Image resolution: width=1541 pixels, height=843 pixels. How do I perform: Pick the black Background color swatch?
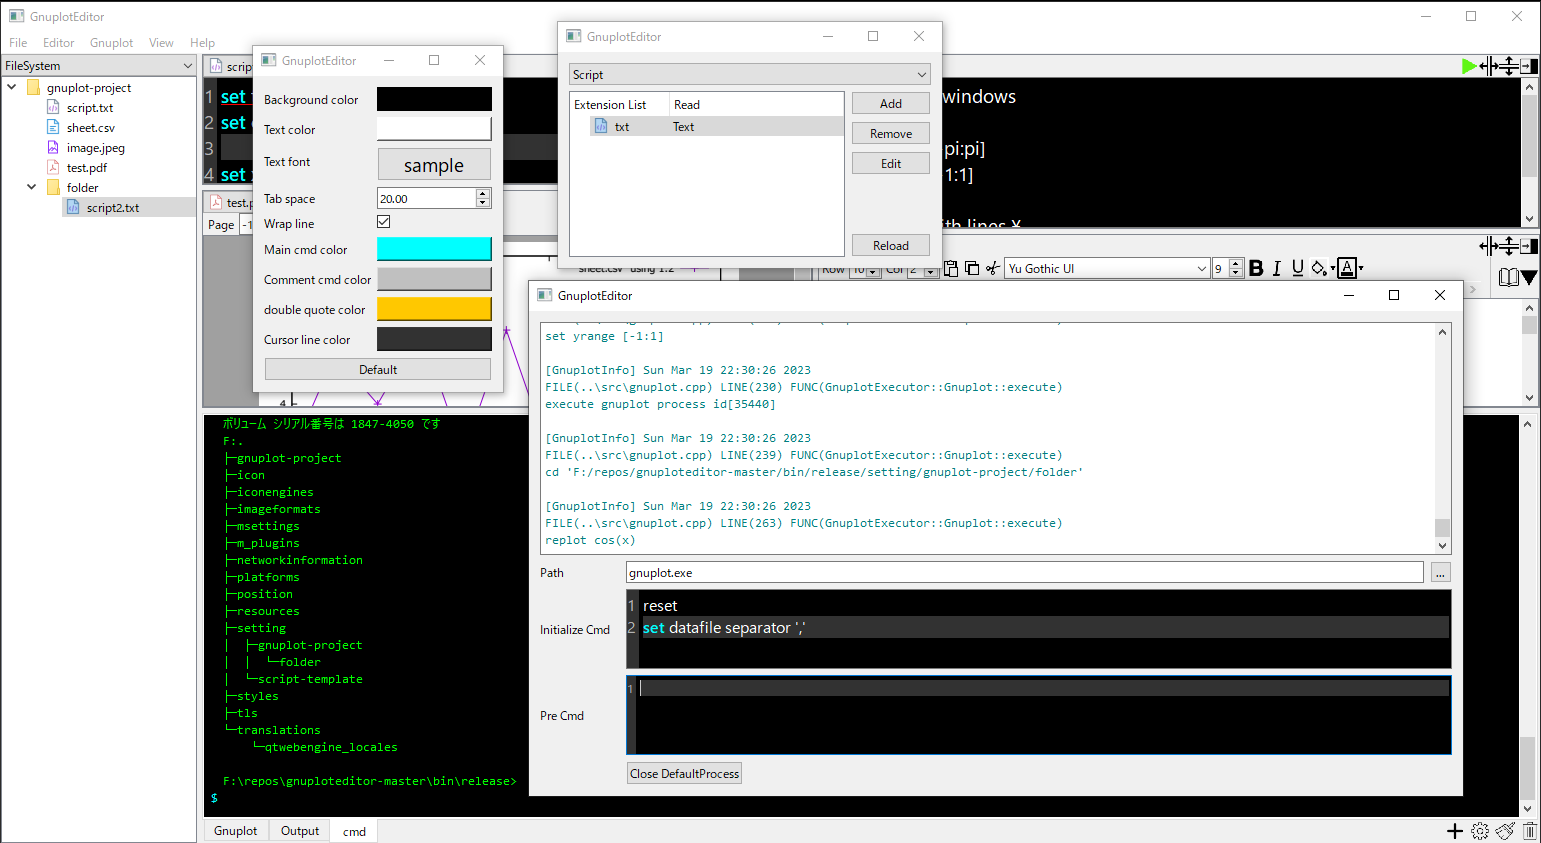coord(434,99)
